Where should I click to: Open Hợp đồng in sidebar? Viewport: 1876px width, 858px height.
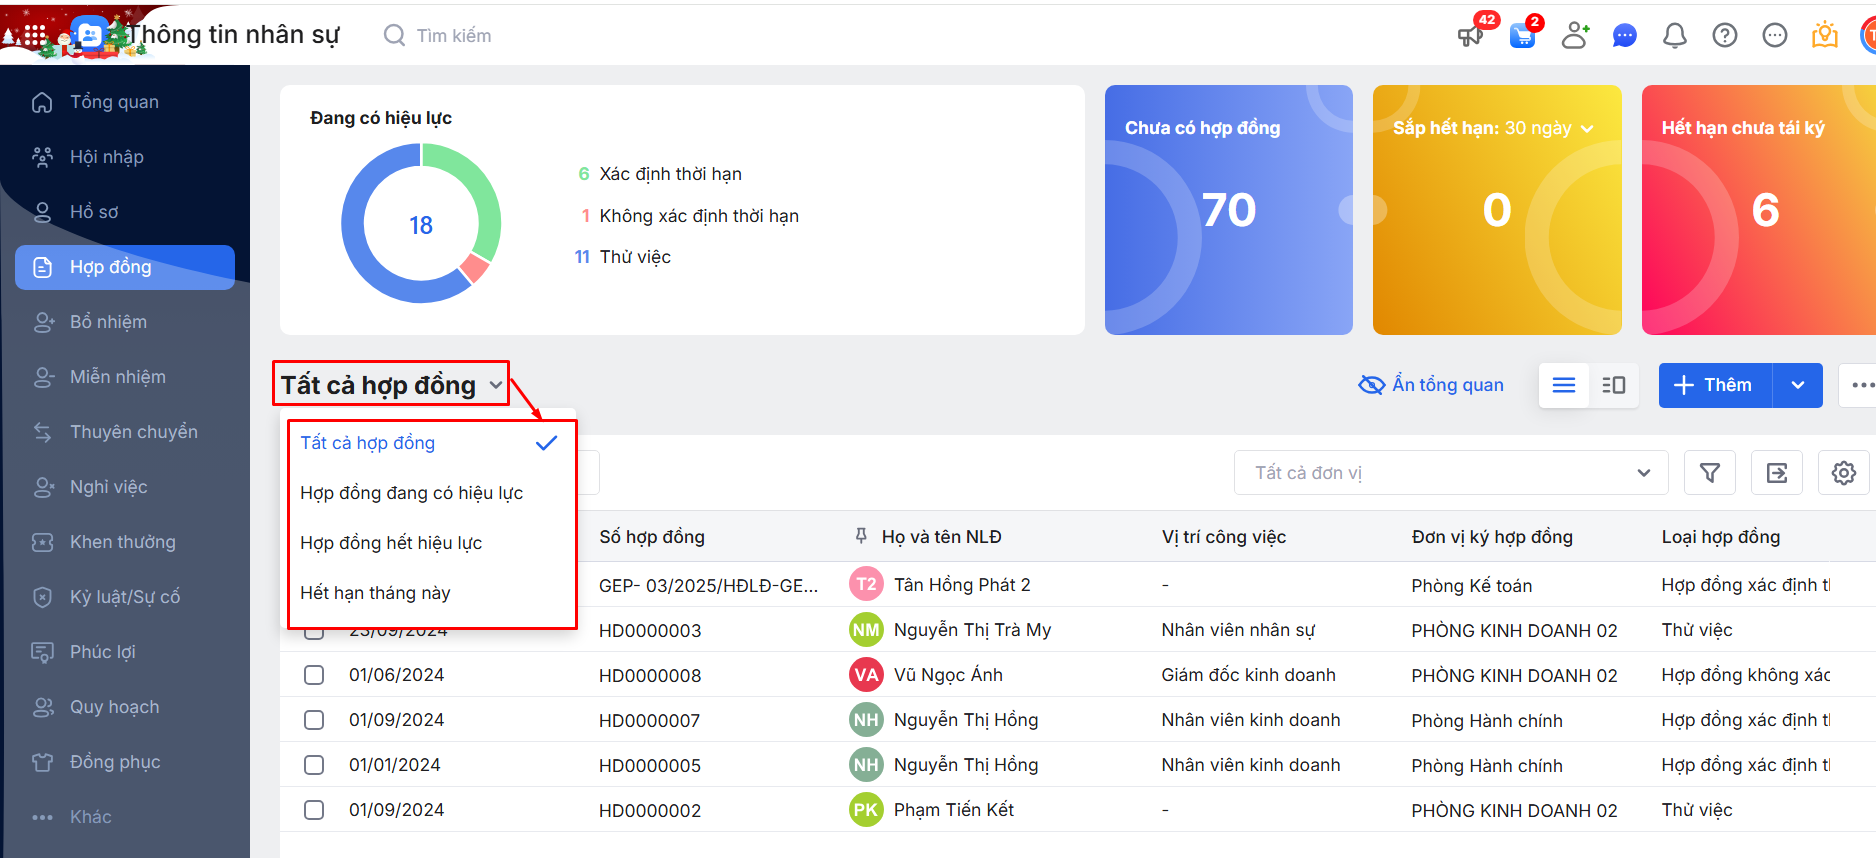click(x=125, y=267)
